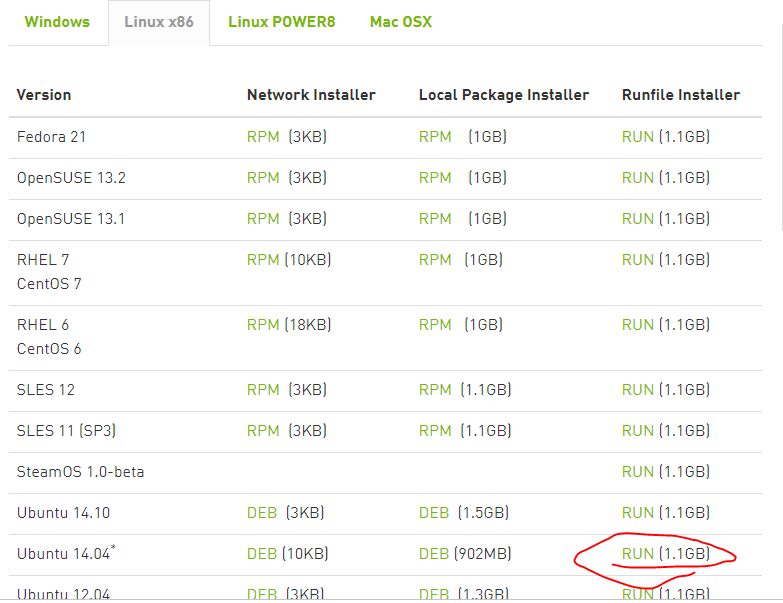Click the Fedora 21 version name
The image size is (783, 603).
(51, 137)
